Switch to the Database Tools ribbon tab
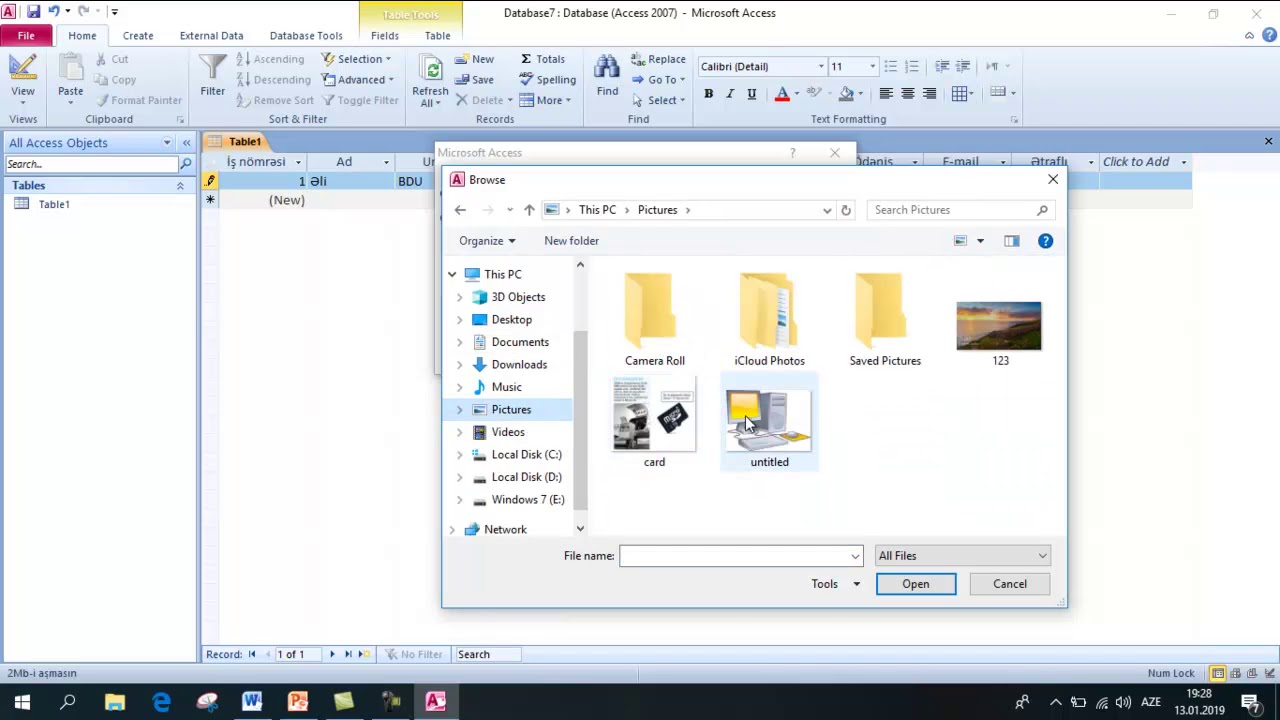Image resolution: width=1280 pixels, height=720 pixels. (x=306, y=36)
